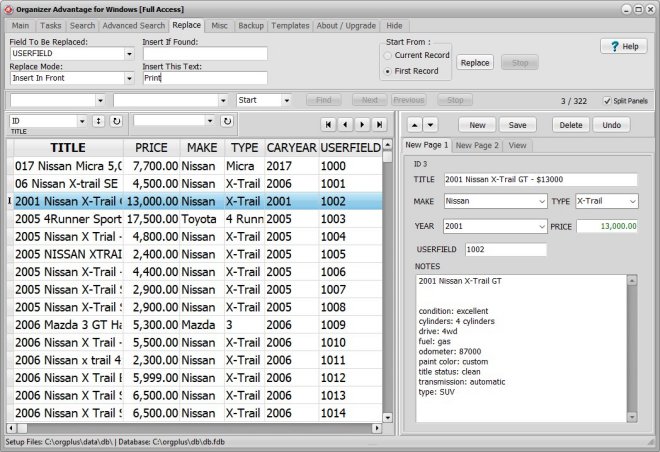Click refresh icon next to ID sort
The width and height of the screenshot is (660, 452).
(x=117, y=121)
